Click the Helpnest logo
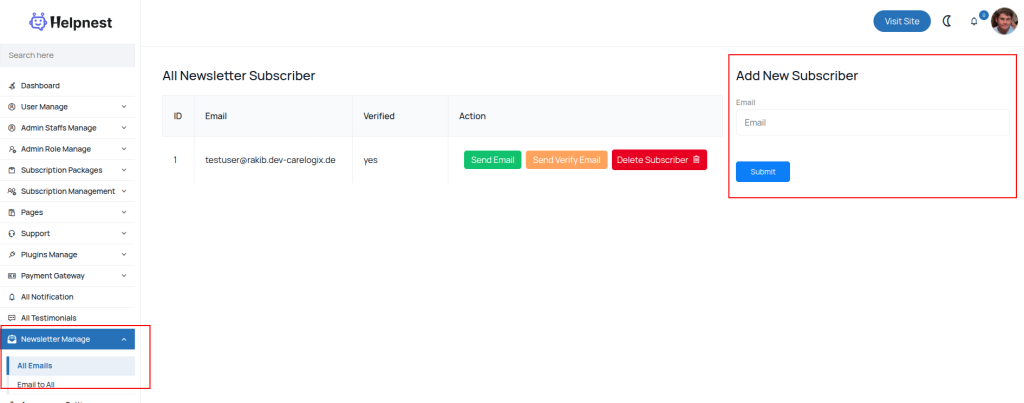The image size is (1024, 403). tap(71, 21)
